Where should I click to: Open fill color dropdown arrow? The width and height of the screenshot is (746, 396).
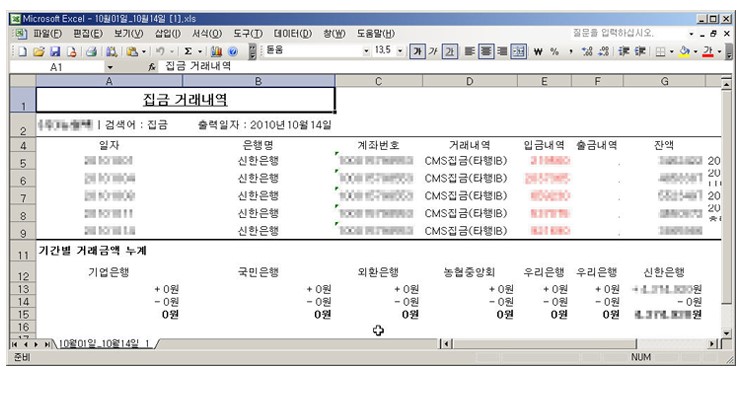(695, 51)
